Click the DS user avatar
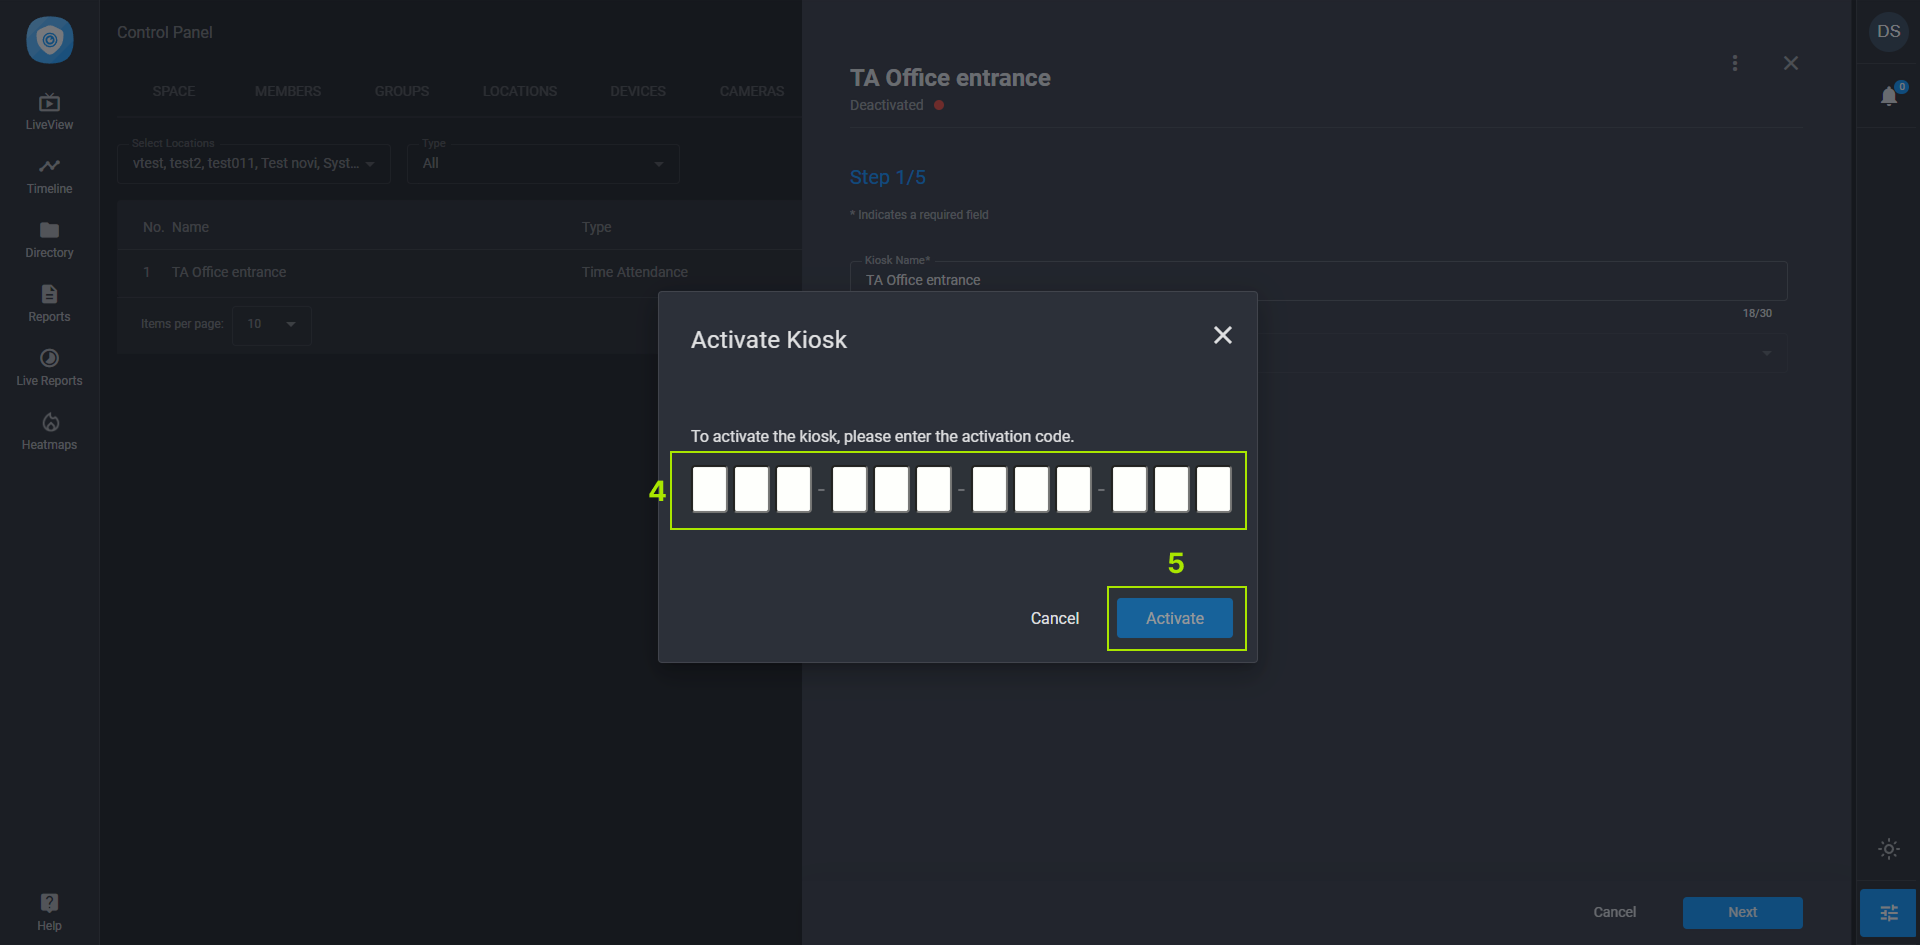This screenshot has height=945, width=1920. tap(1888, 32)
